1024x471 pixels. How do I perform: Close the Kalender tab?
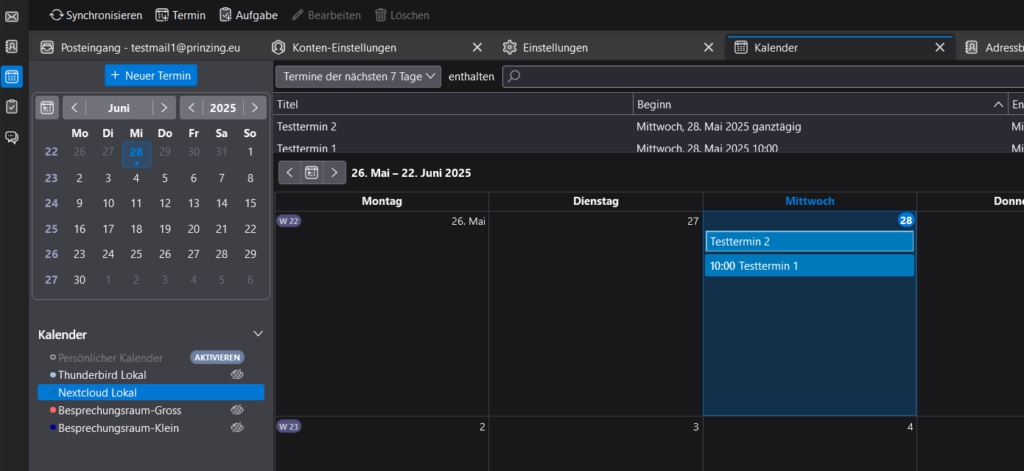(940, 48)
